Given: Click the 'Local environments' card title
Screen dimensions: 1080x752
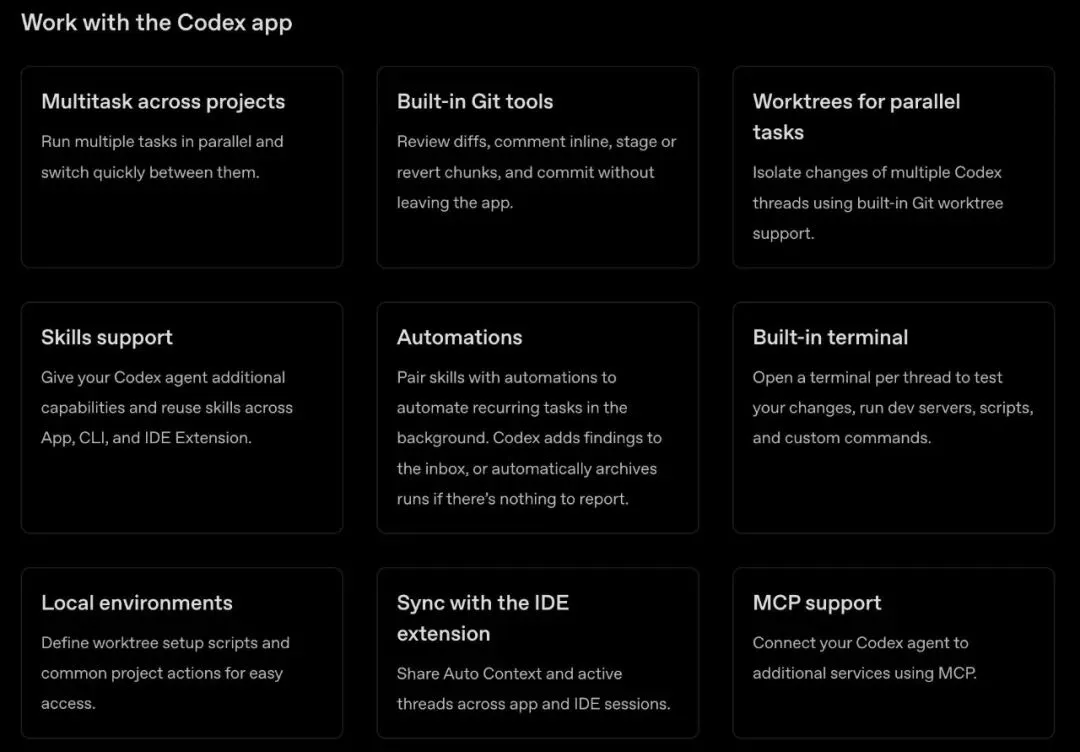Looking at the screenshot, I should pyautogui.click(x=137, y=603).
